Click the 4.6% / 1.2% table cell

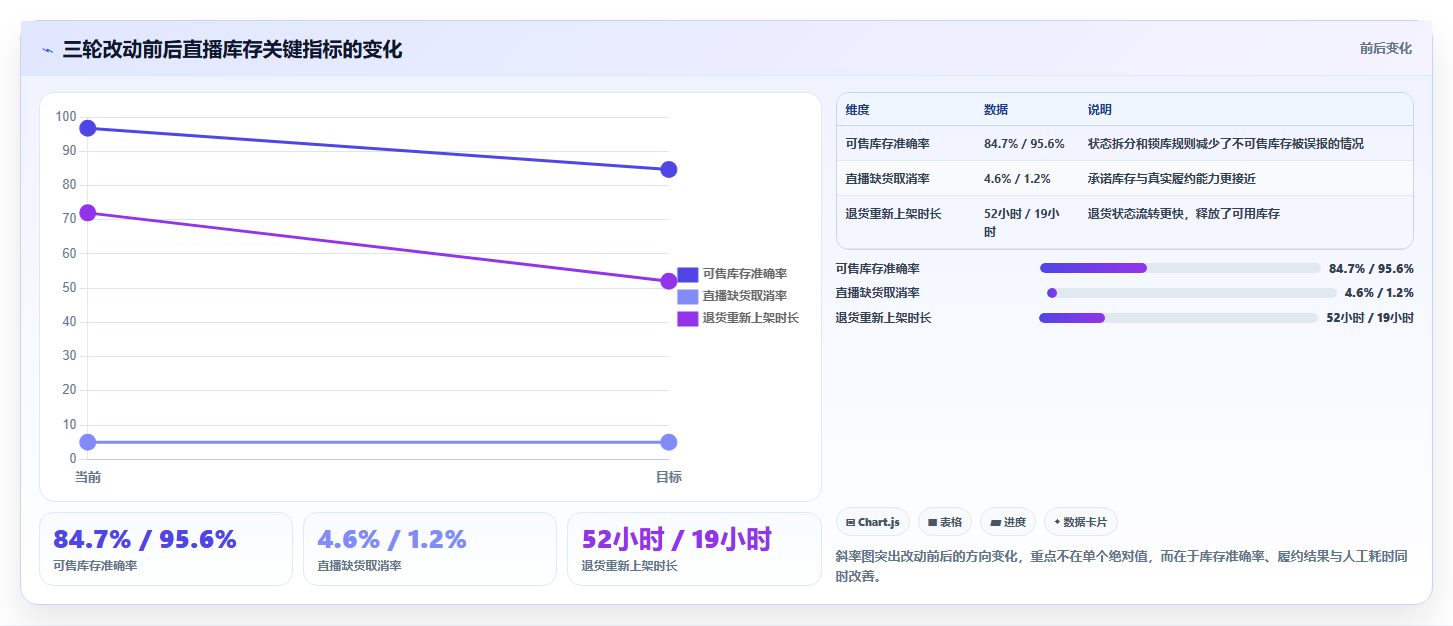1017,179
